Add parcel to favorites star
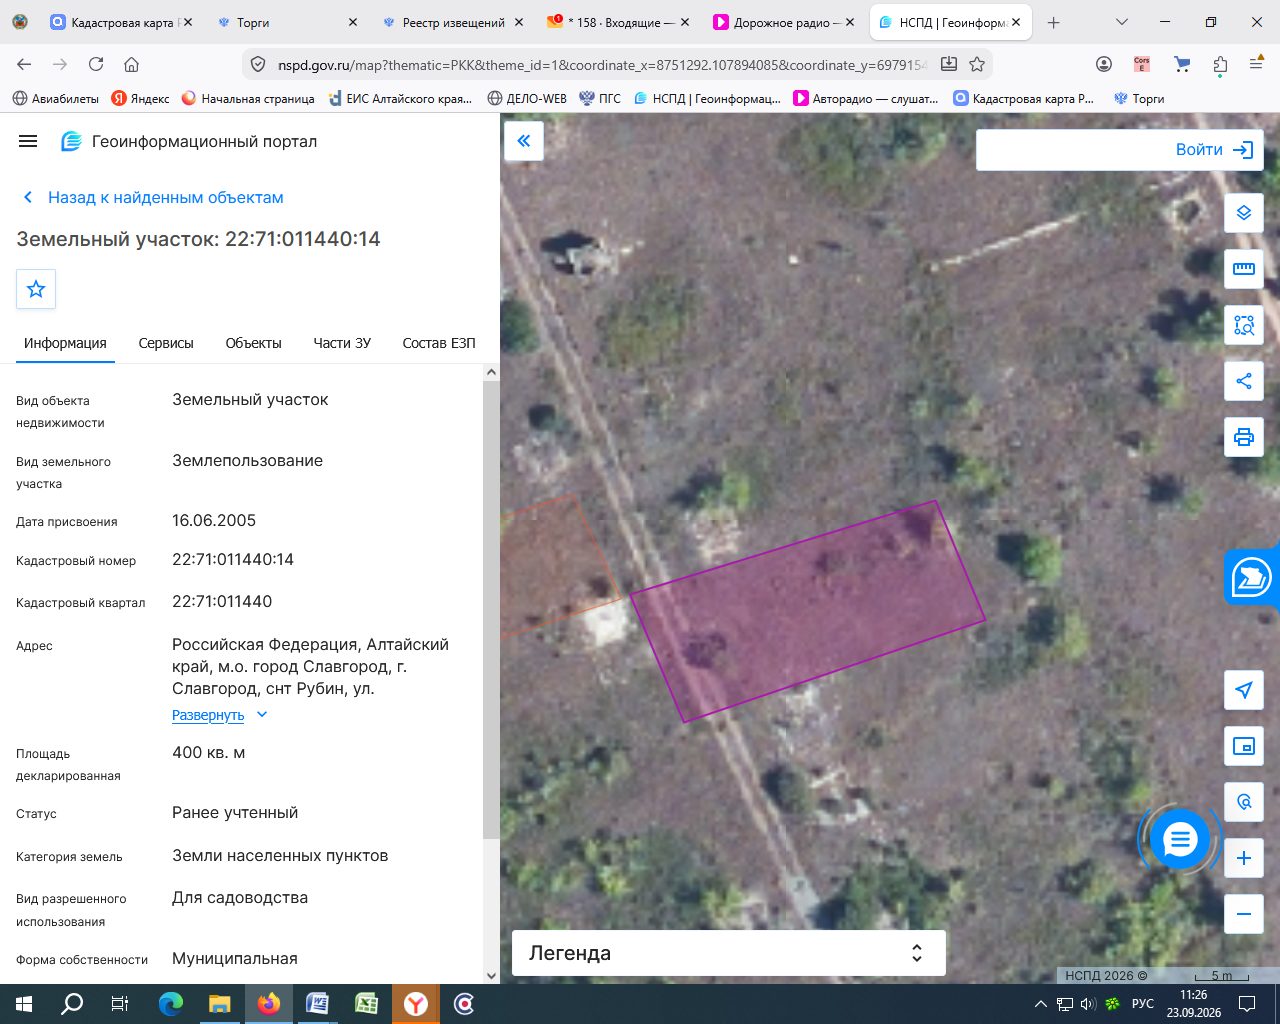Screen dimensions: 1280x1024 [x=36, y=289]
